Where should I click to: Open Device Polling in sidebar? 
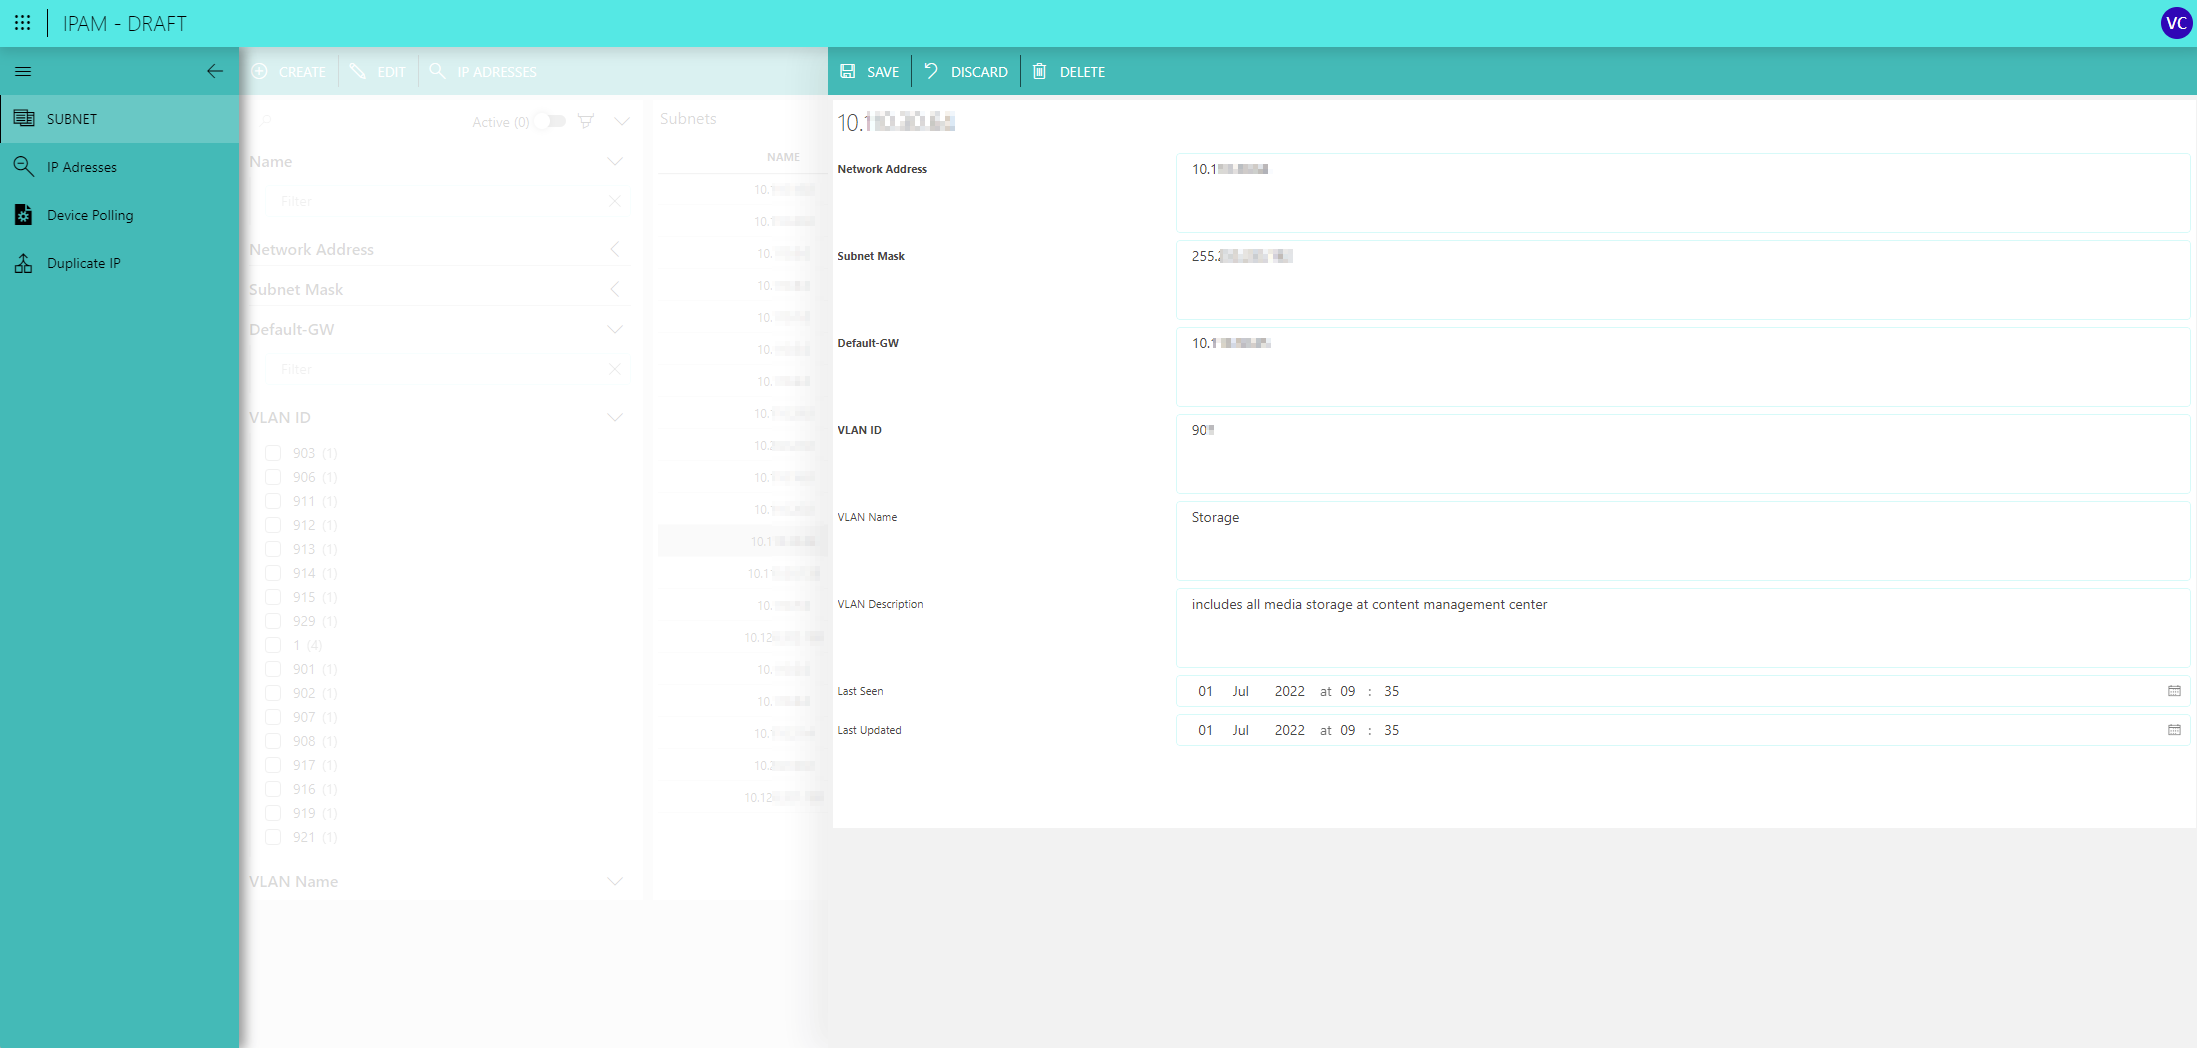click(x=120, y=215)
